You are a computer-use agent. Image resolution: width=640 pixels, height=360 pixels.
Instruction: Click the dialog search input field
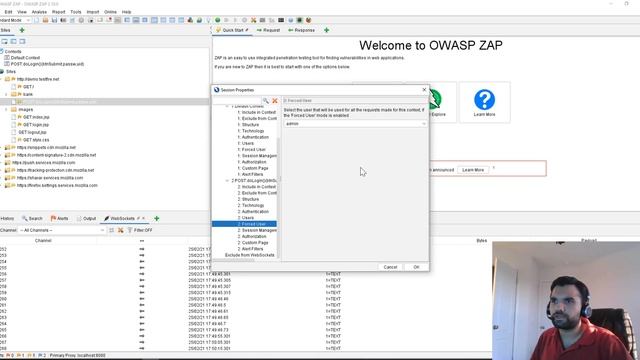pos(237,100)
